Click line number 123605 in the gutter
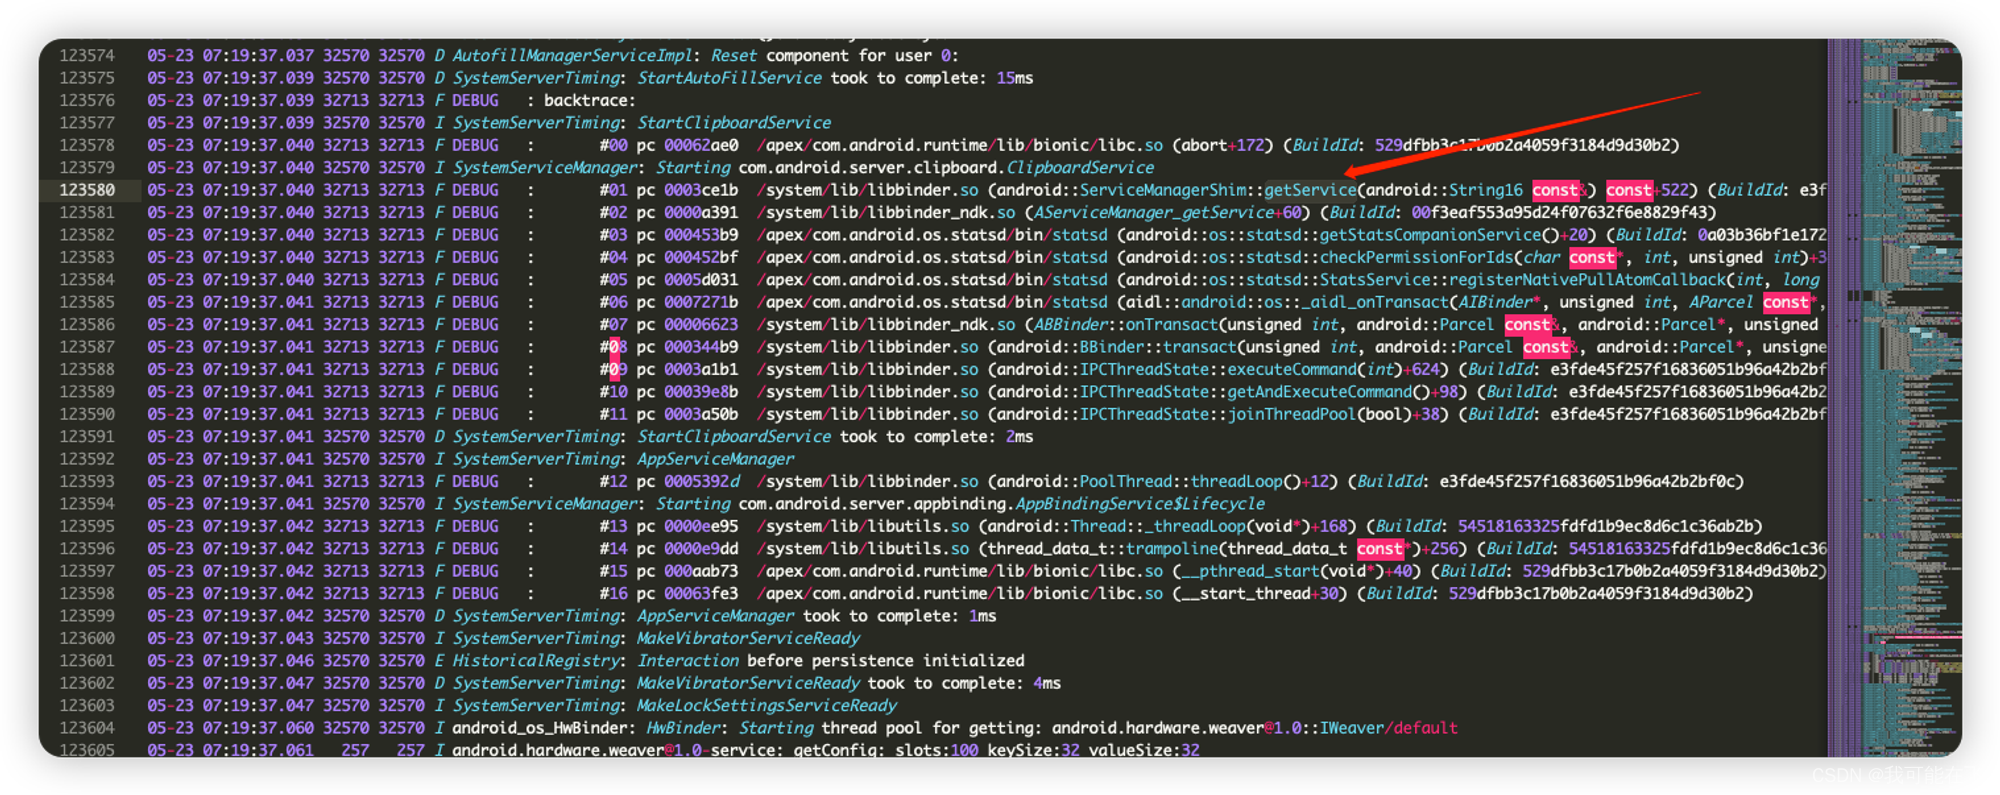The image size is (2000, 795). tap(87, 750)
